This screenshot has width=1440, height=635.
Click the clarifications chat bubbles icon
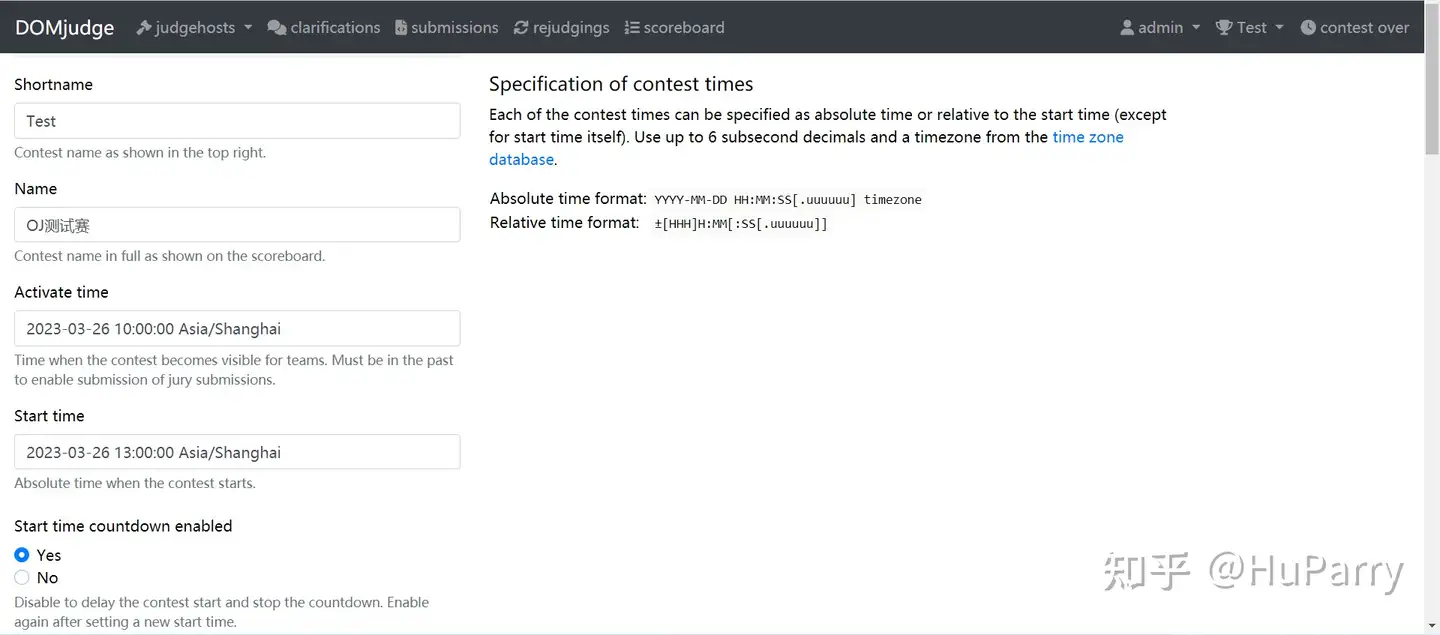(x=277, y=28)
